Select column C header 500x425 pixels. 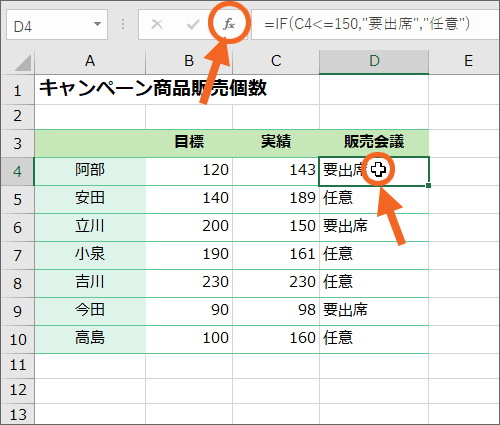click(x=276, y=62)
